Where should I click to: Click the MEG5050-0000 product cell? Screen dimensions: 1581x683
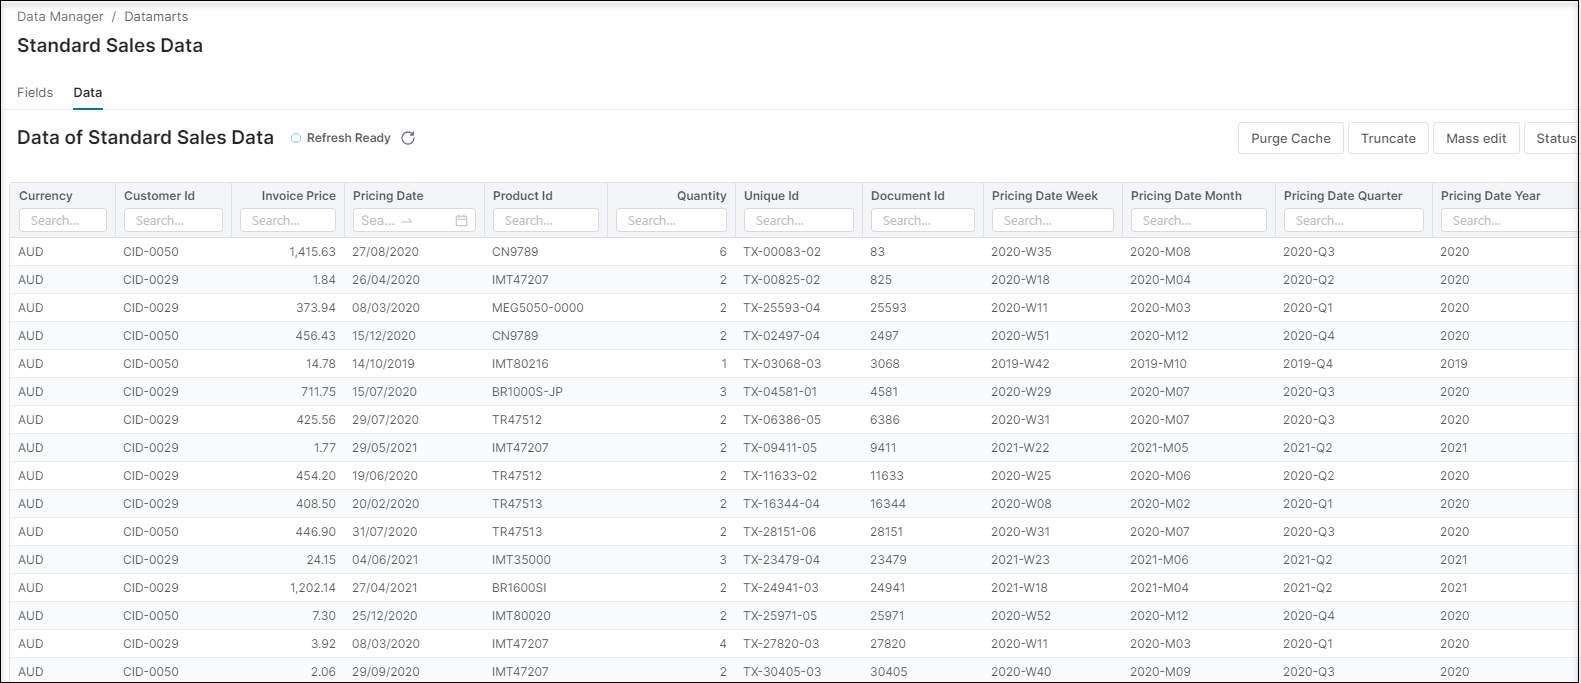tap(538, 308)
